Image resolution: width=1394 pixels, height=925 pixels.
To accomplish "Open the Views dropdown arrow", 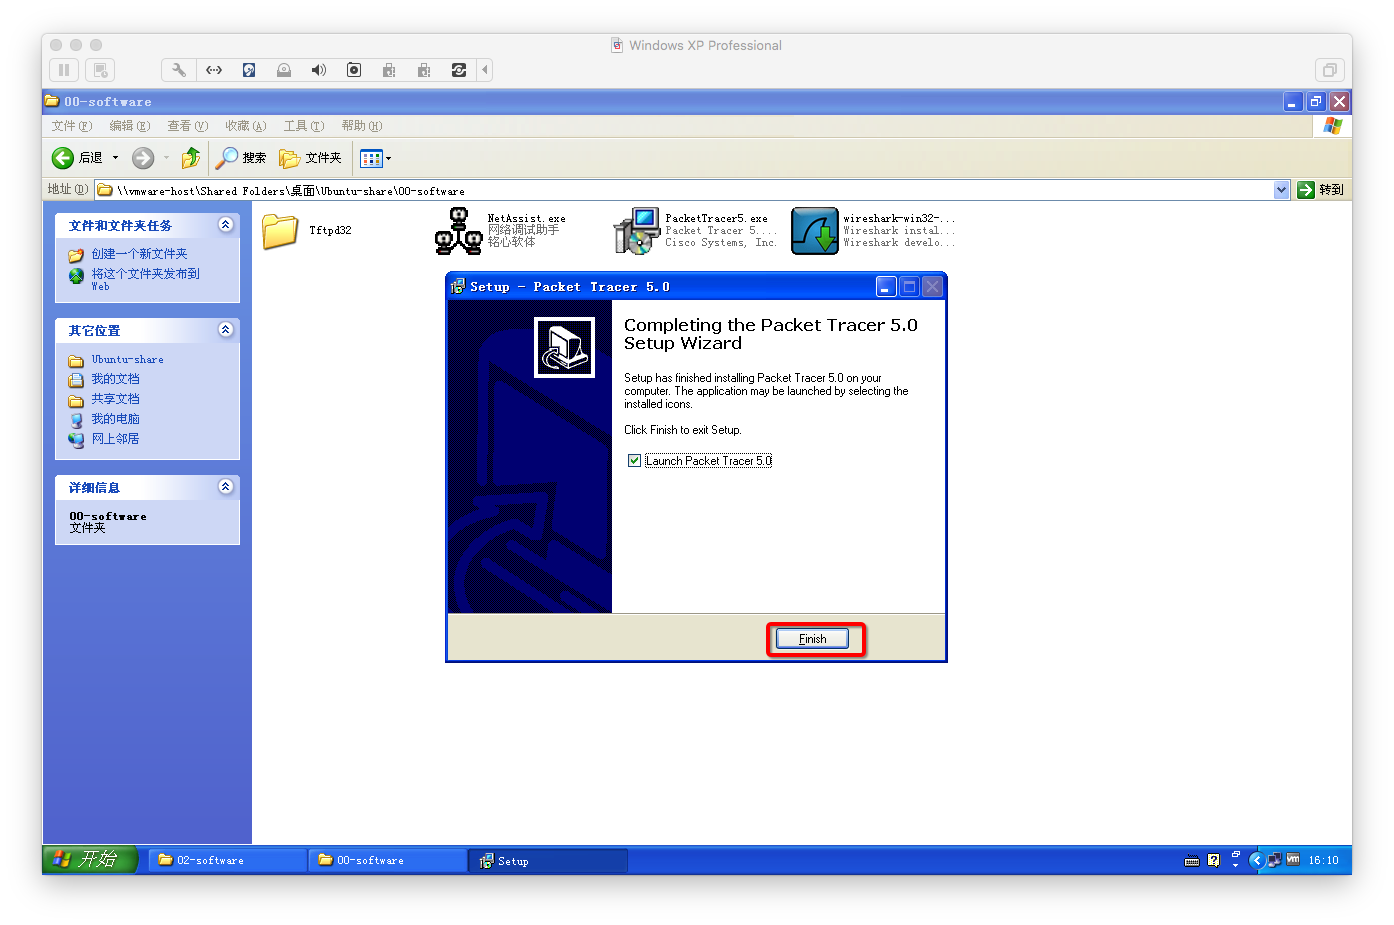I will pos(389,158).
